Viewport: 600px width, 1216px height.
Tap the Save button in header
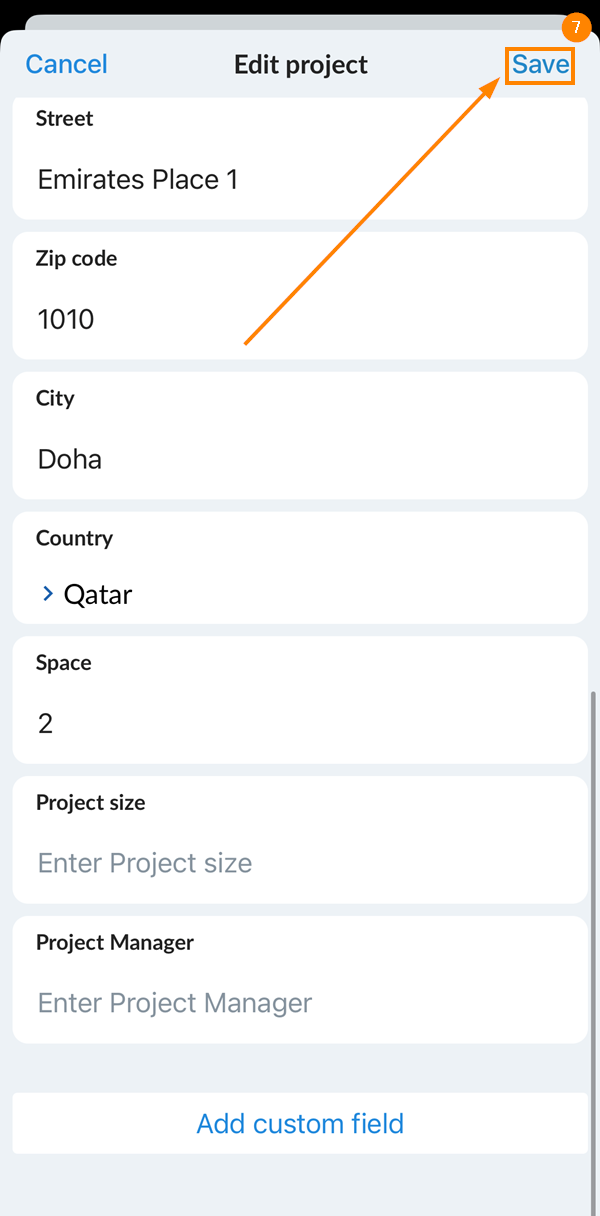click(x=540, y=66)
